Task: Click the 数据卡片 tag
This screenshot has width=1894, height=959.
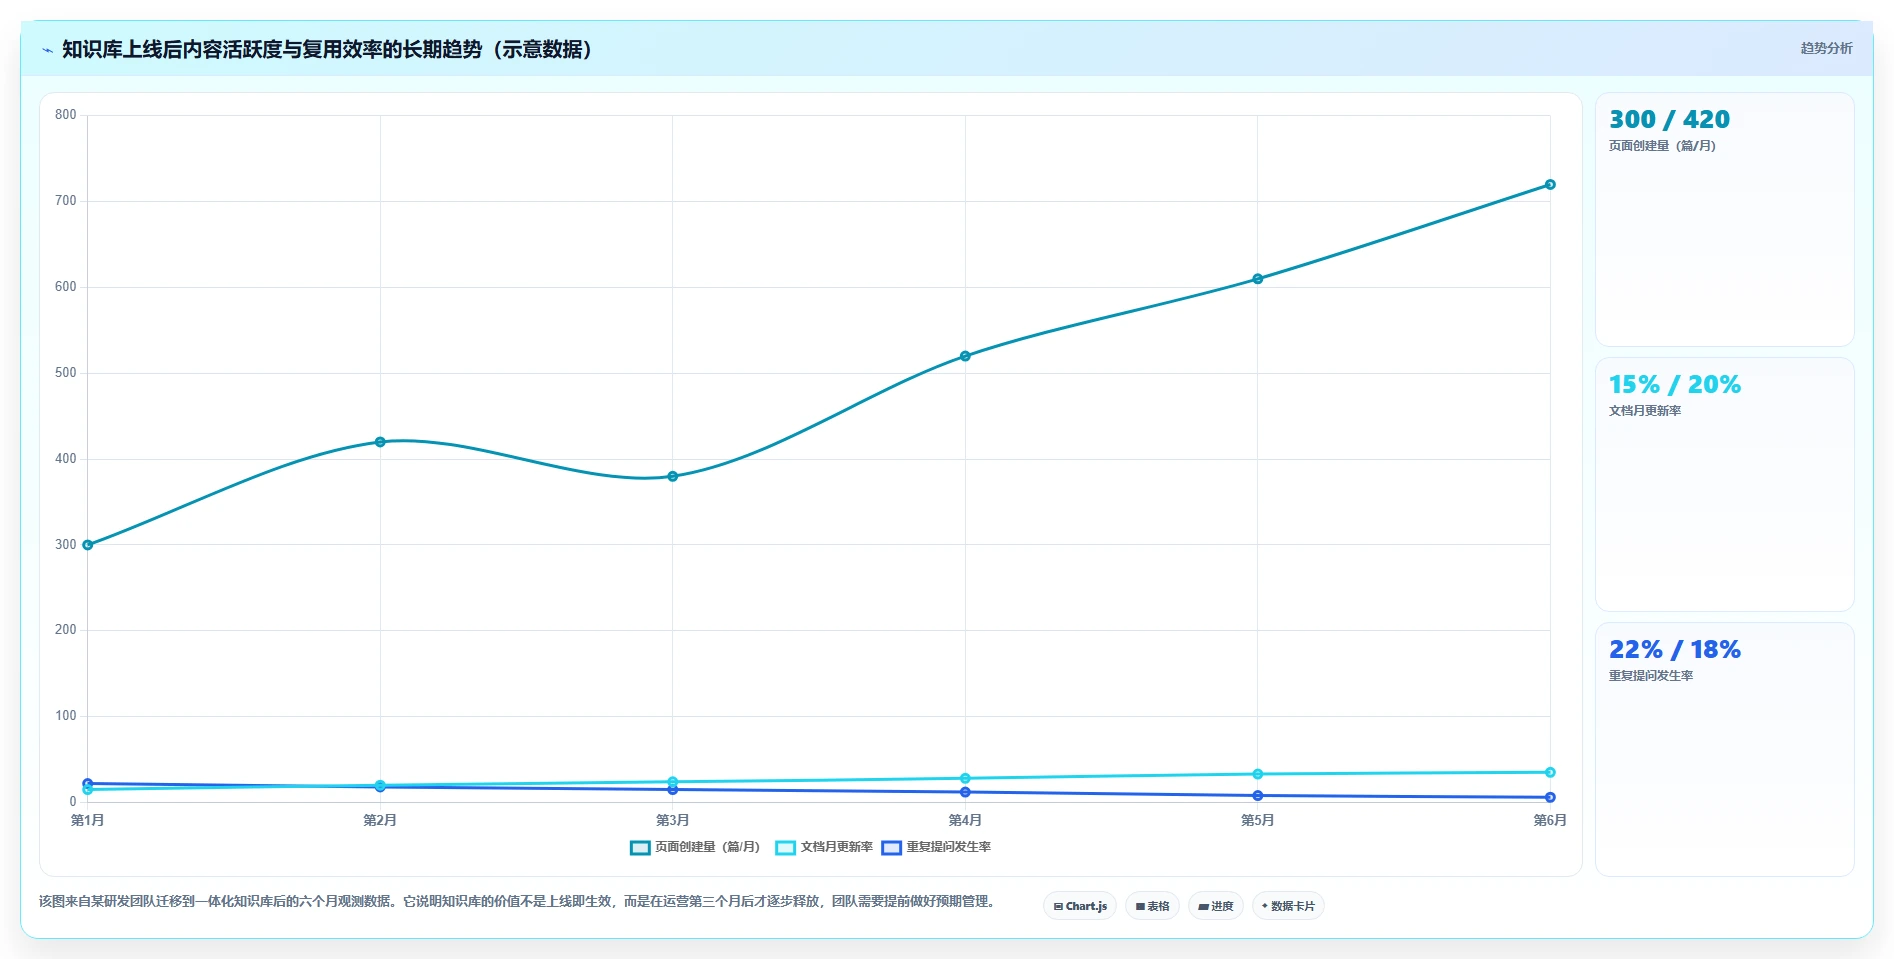Action: (x=1288, y=906)
